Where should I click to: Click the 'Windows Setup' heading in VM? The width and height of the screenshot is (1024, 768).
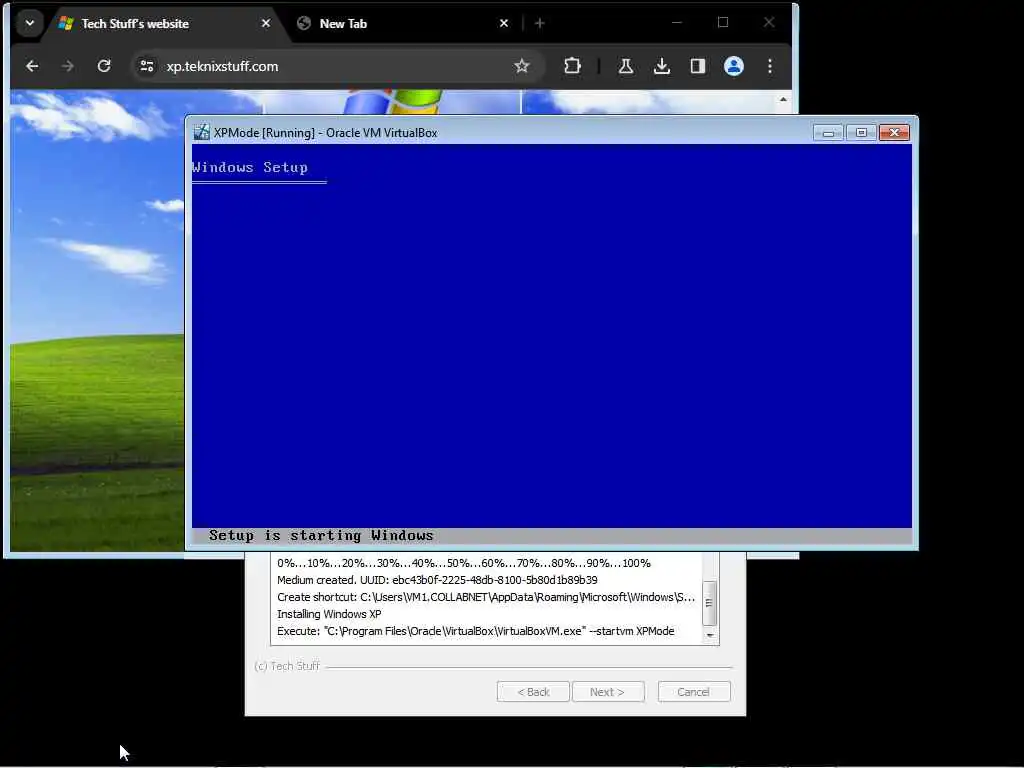250,167
